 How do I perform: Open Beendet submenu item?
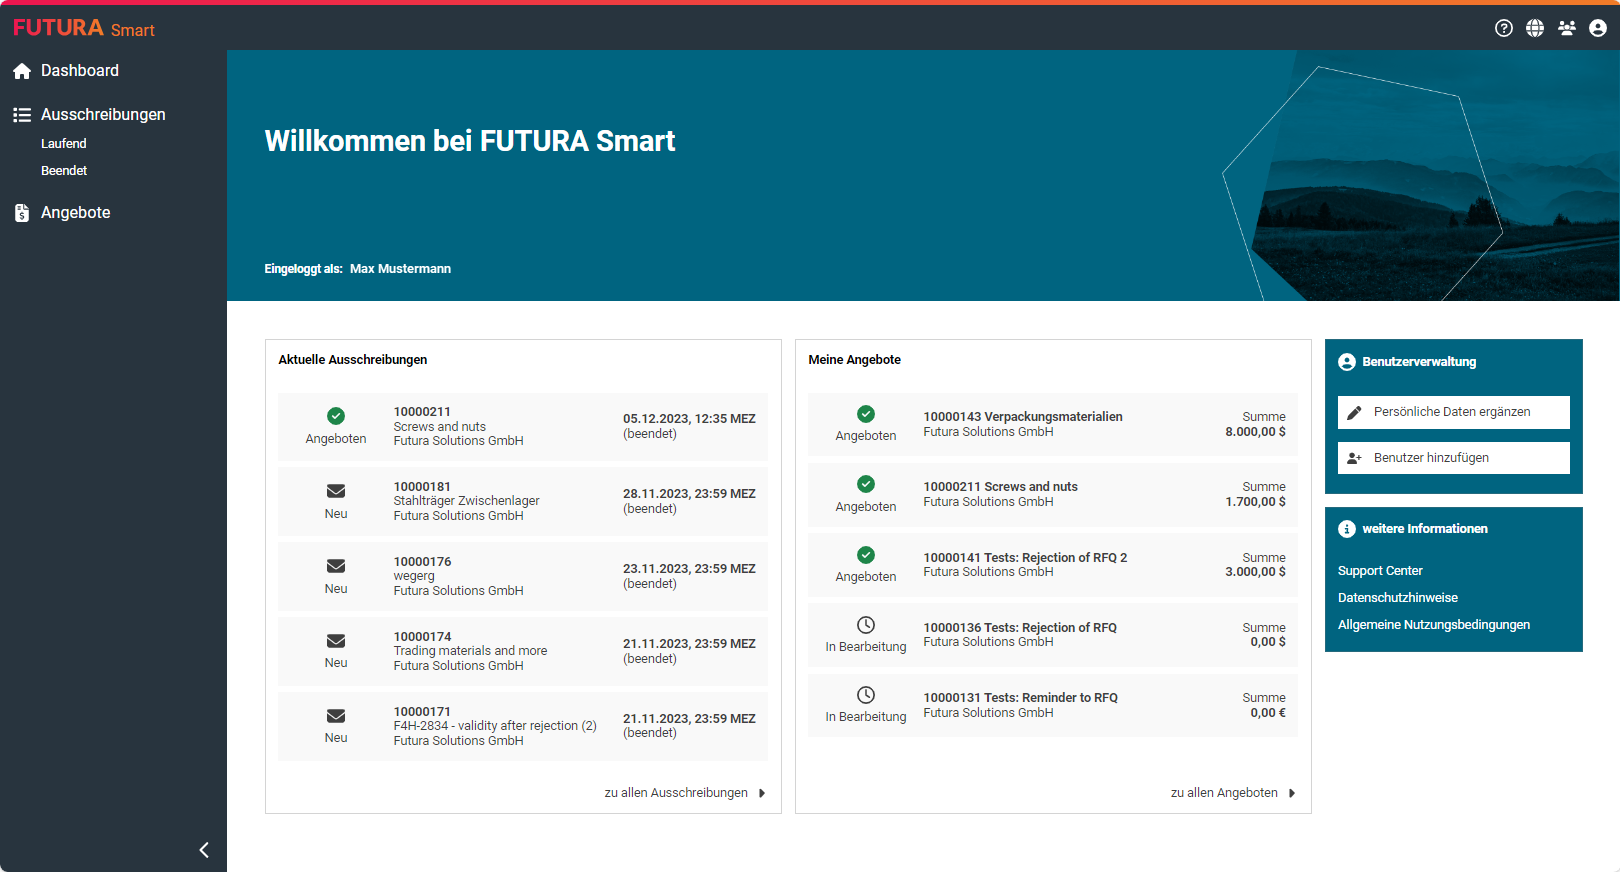point(64,171)
